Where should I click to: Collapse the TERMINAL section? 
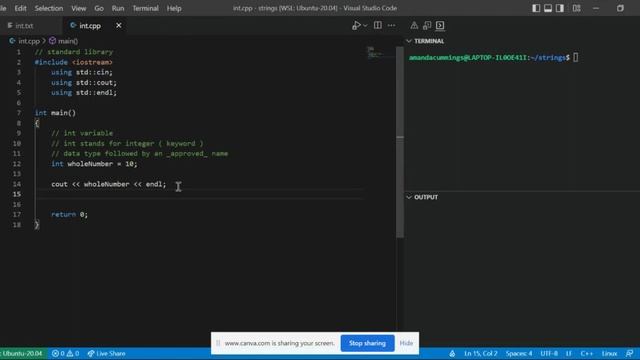coord(409,41)
